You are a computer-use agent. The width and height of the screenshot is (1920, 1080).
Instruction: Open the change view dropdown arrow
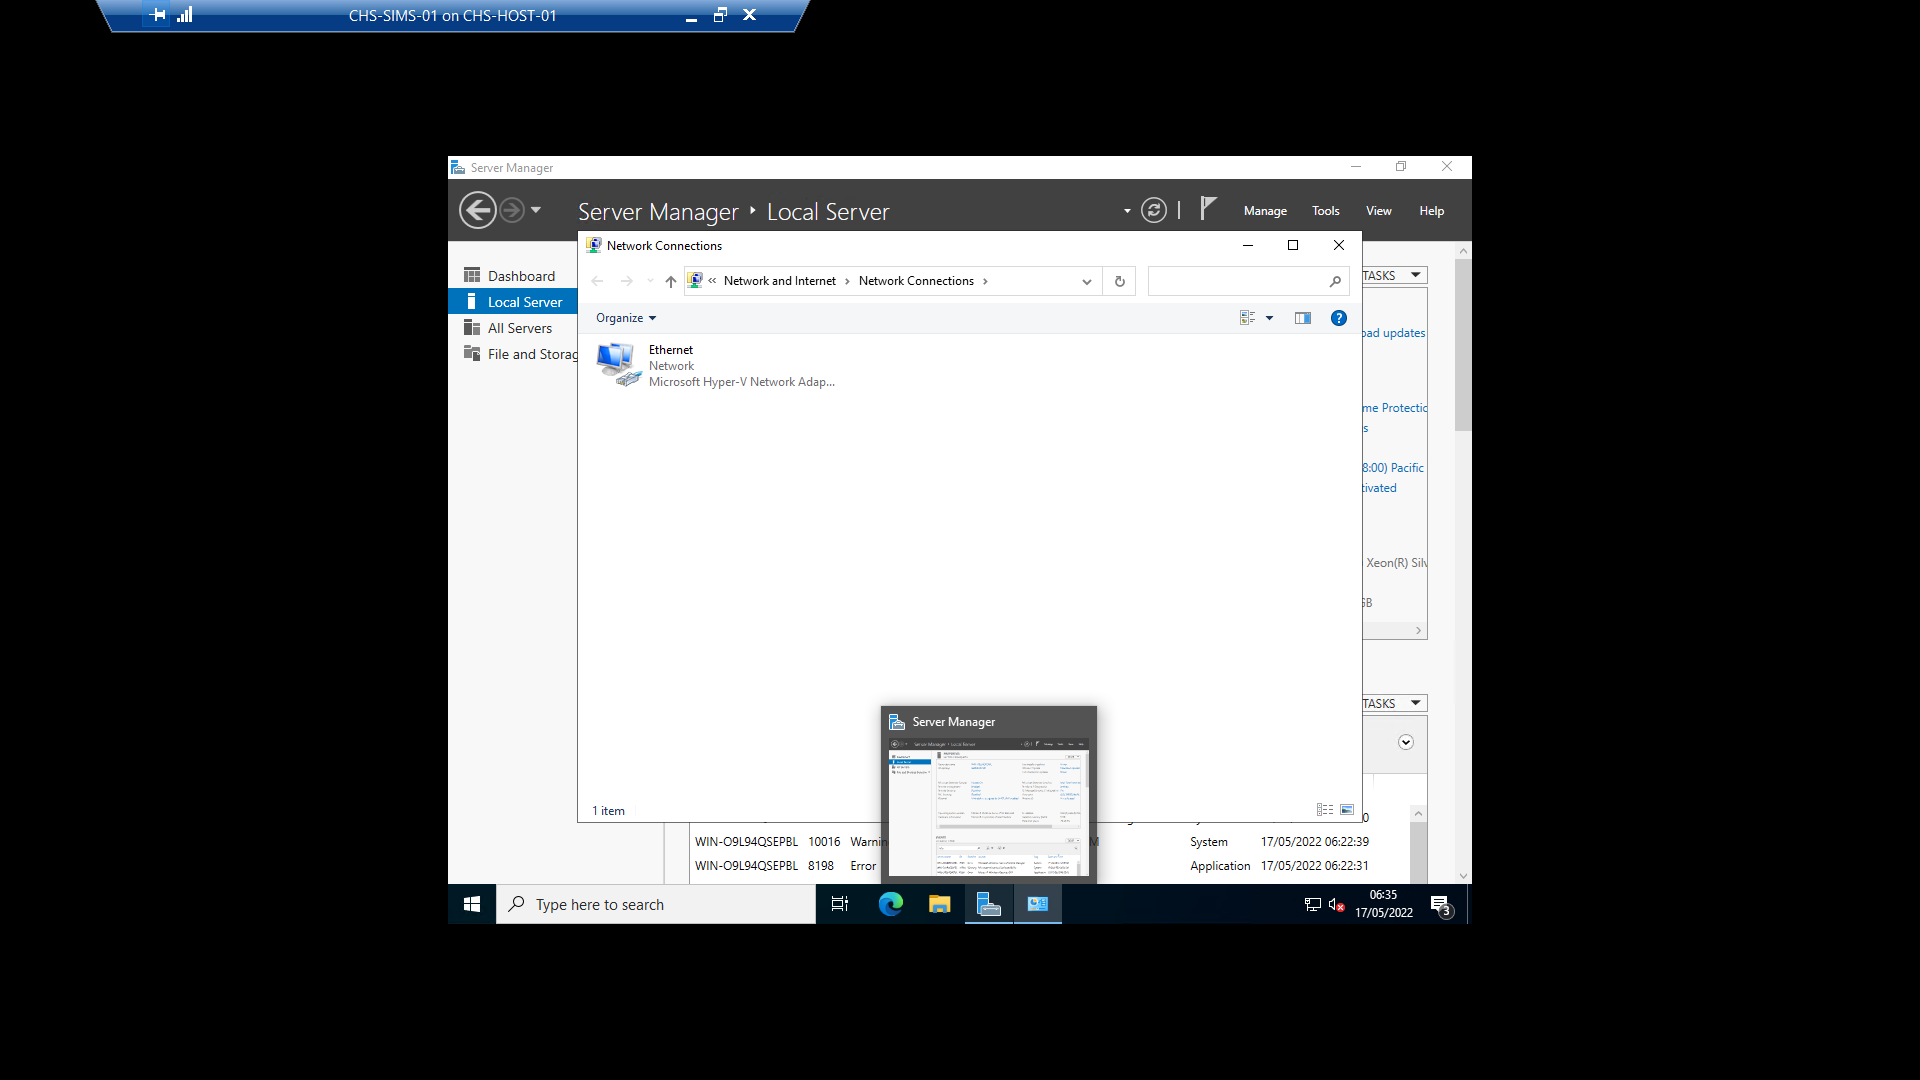pyautogui.click(x=1269, y=318)
